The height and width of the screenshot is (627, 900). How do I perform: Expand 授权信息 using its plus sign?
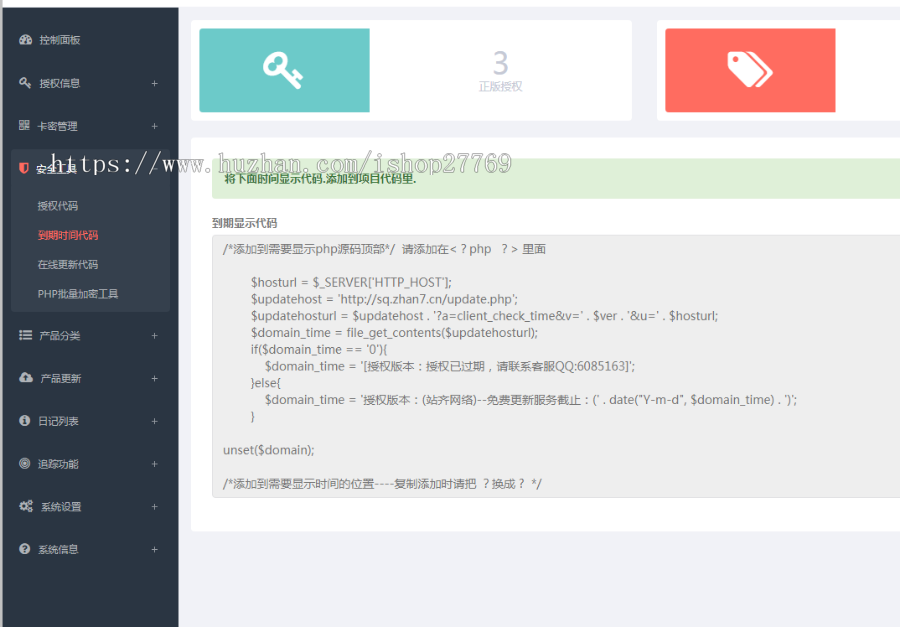[154, 84]
